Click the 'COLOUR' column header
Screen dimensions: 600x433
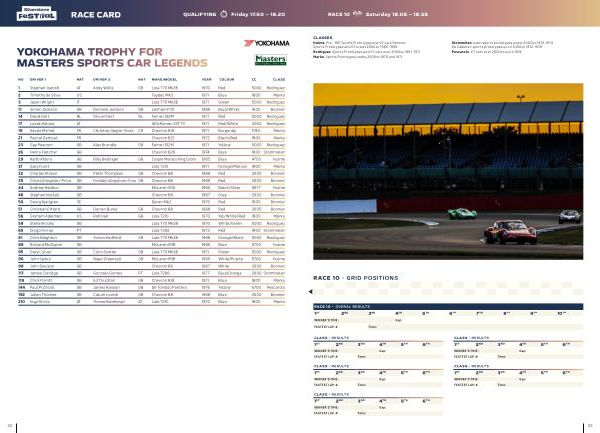(227, 80)
